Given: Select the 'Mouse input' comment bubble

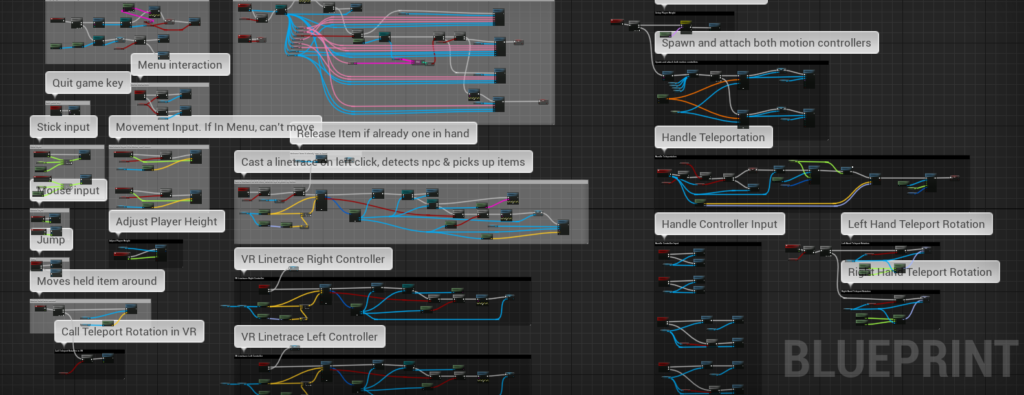Looking at the screenshot, I should pos(69,190).
